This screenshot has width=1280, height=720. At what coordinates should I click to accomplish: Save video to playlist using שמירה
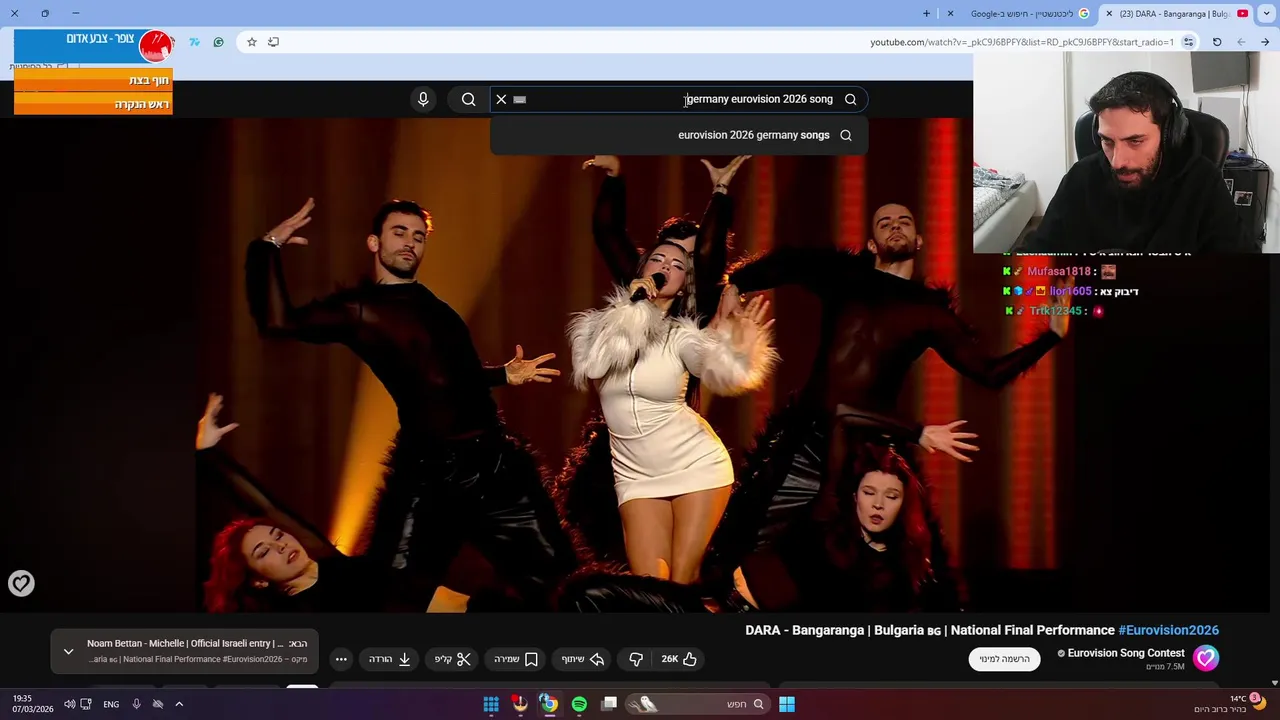tap(516, 659)
